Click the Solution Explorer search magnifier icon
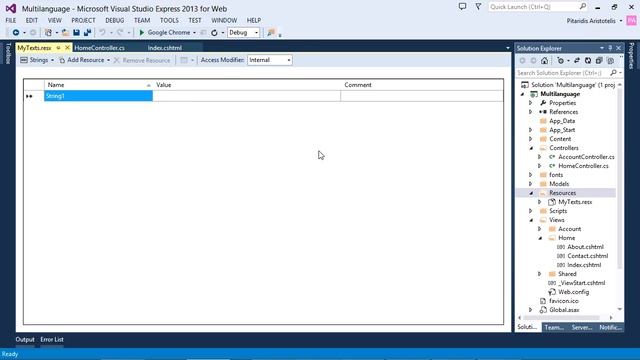The height and width of the screenshot is (360, 640). (613, 73)
